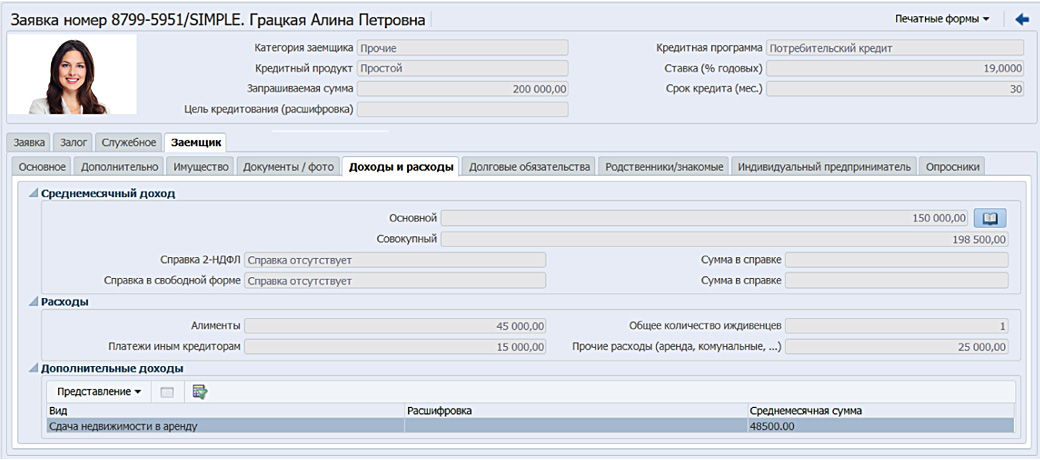Click the detach table icon next to Представление
1040x460 pixels.
pyautogui.click(x=167, y=392)
